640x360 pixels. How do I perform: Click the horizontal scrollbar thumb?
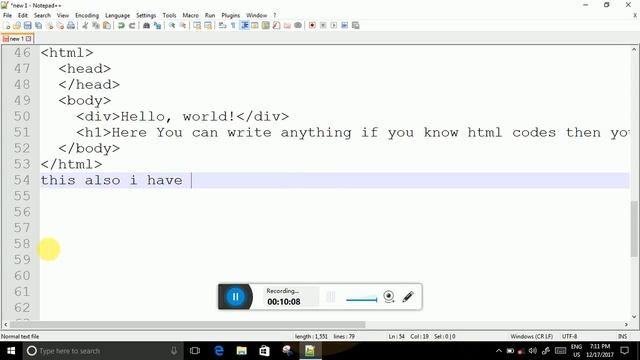click(x=188, y=324)
